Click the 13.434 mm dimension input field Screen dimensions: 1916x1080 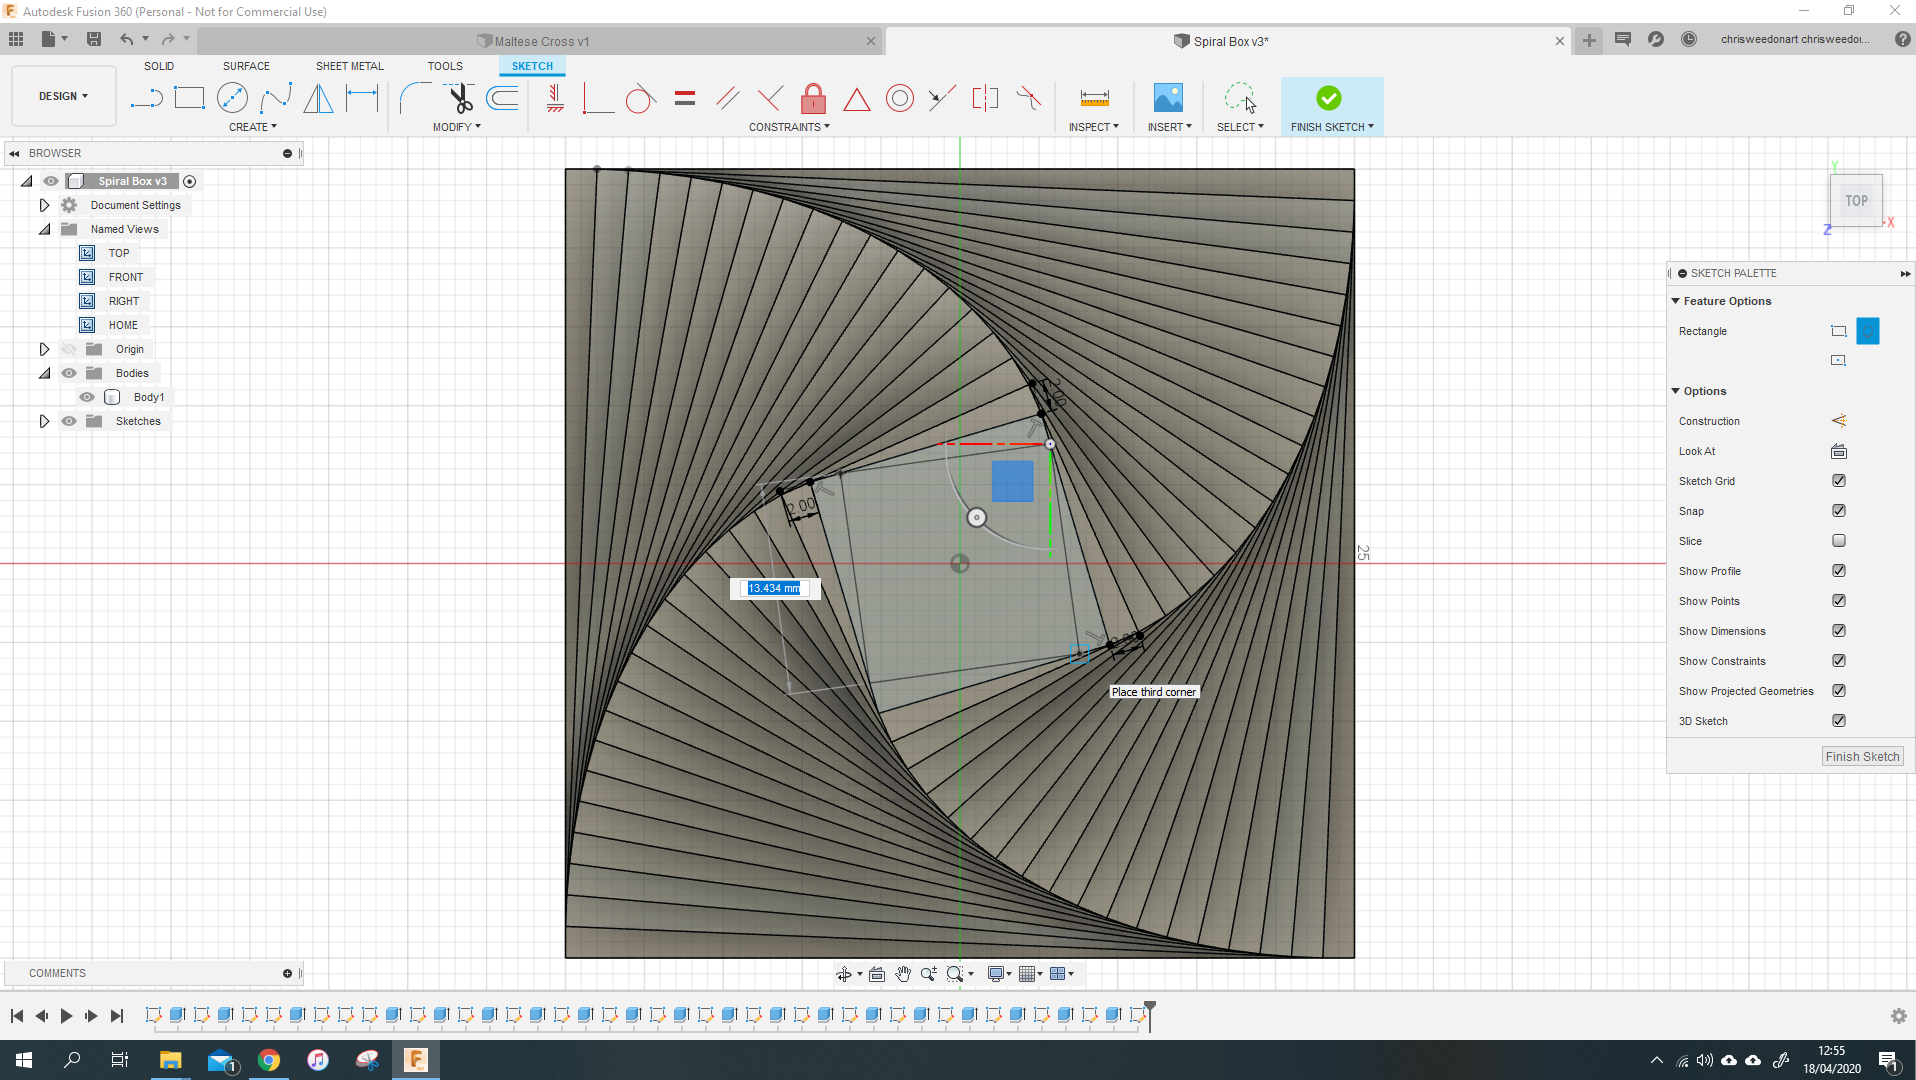[775, 588]
